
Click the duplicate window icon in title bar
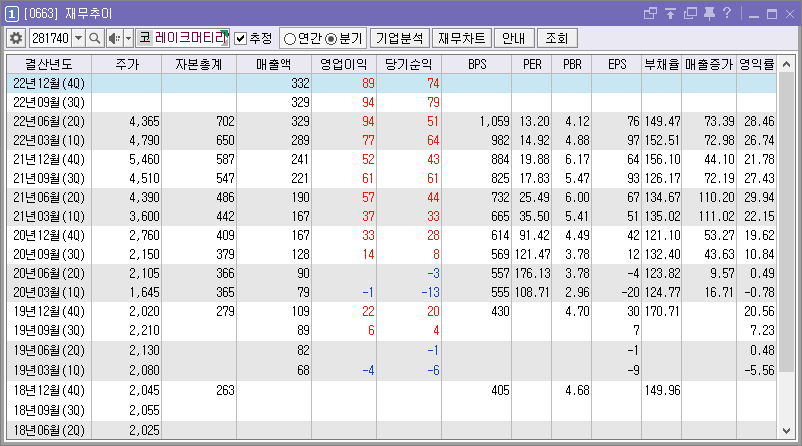click(690, 14)
